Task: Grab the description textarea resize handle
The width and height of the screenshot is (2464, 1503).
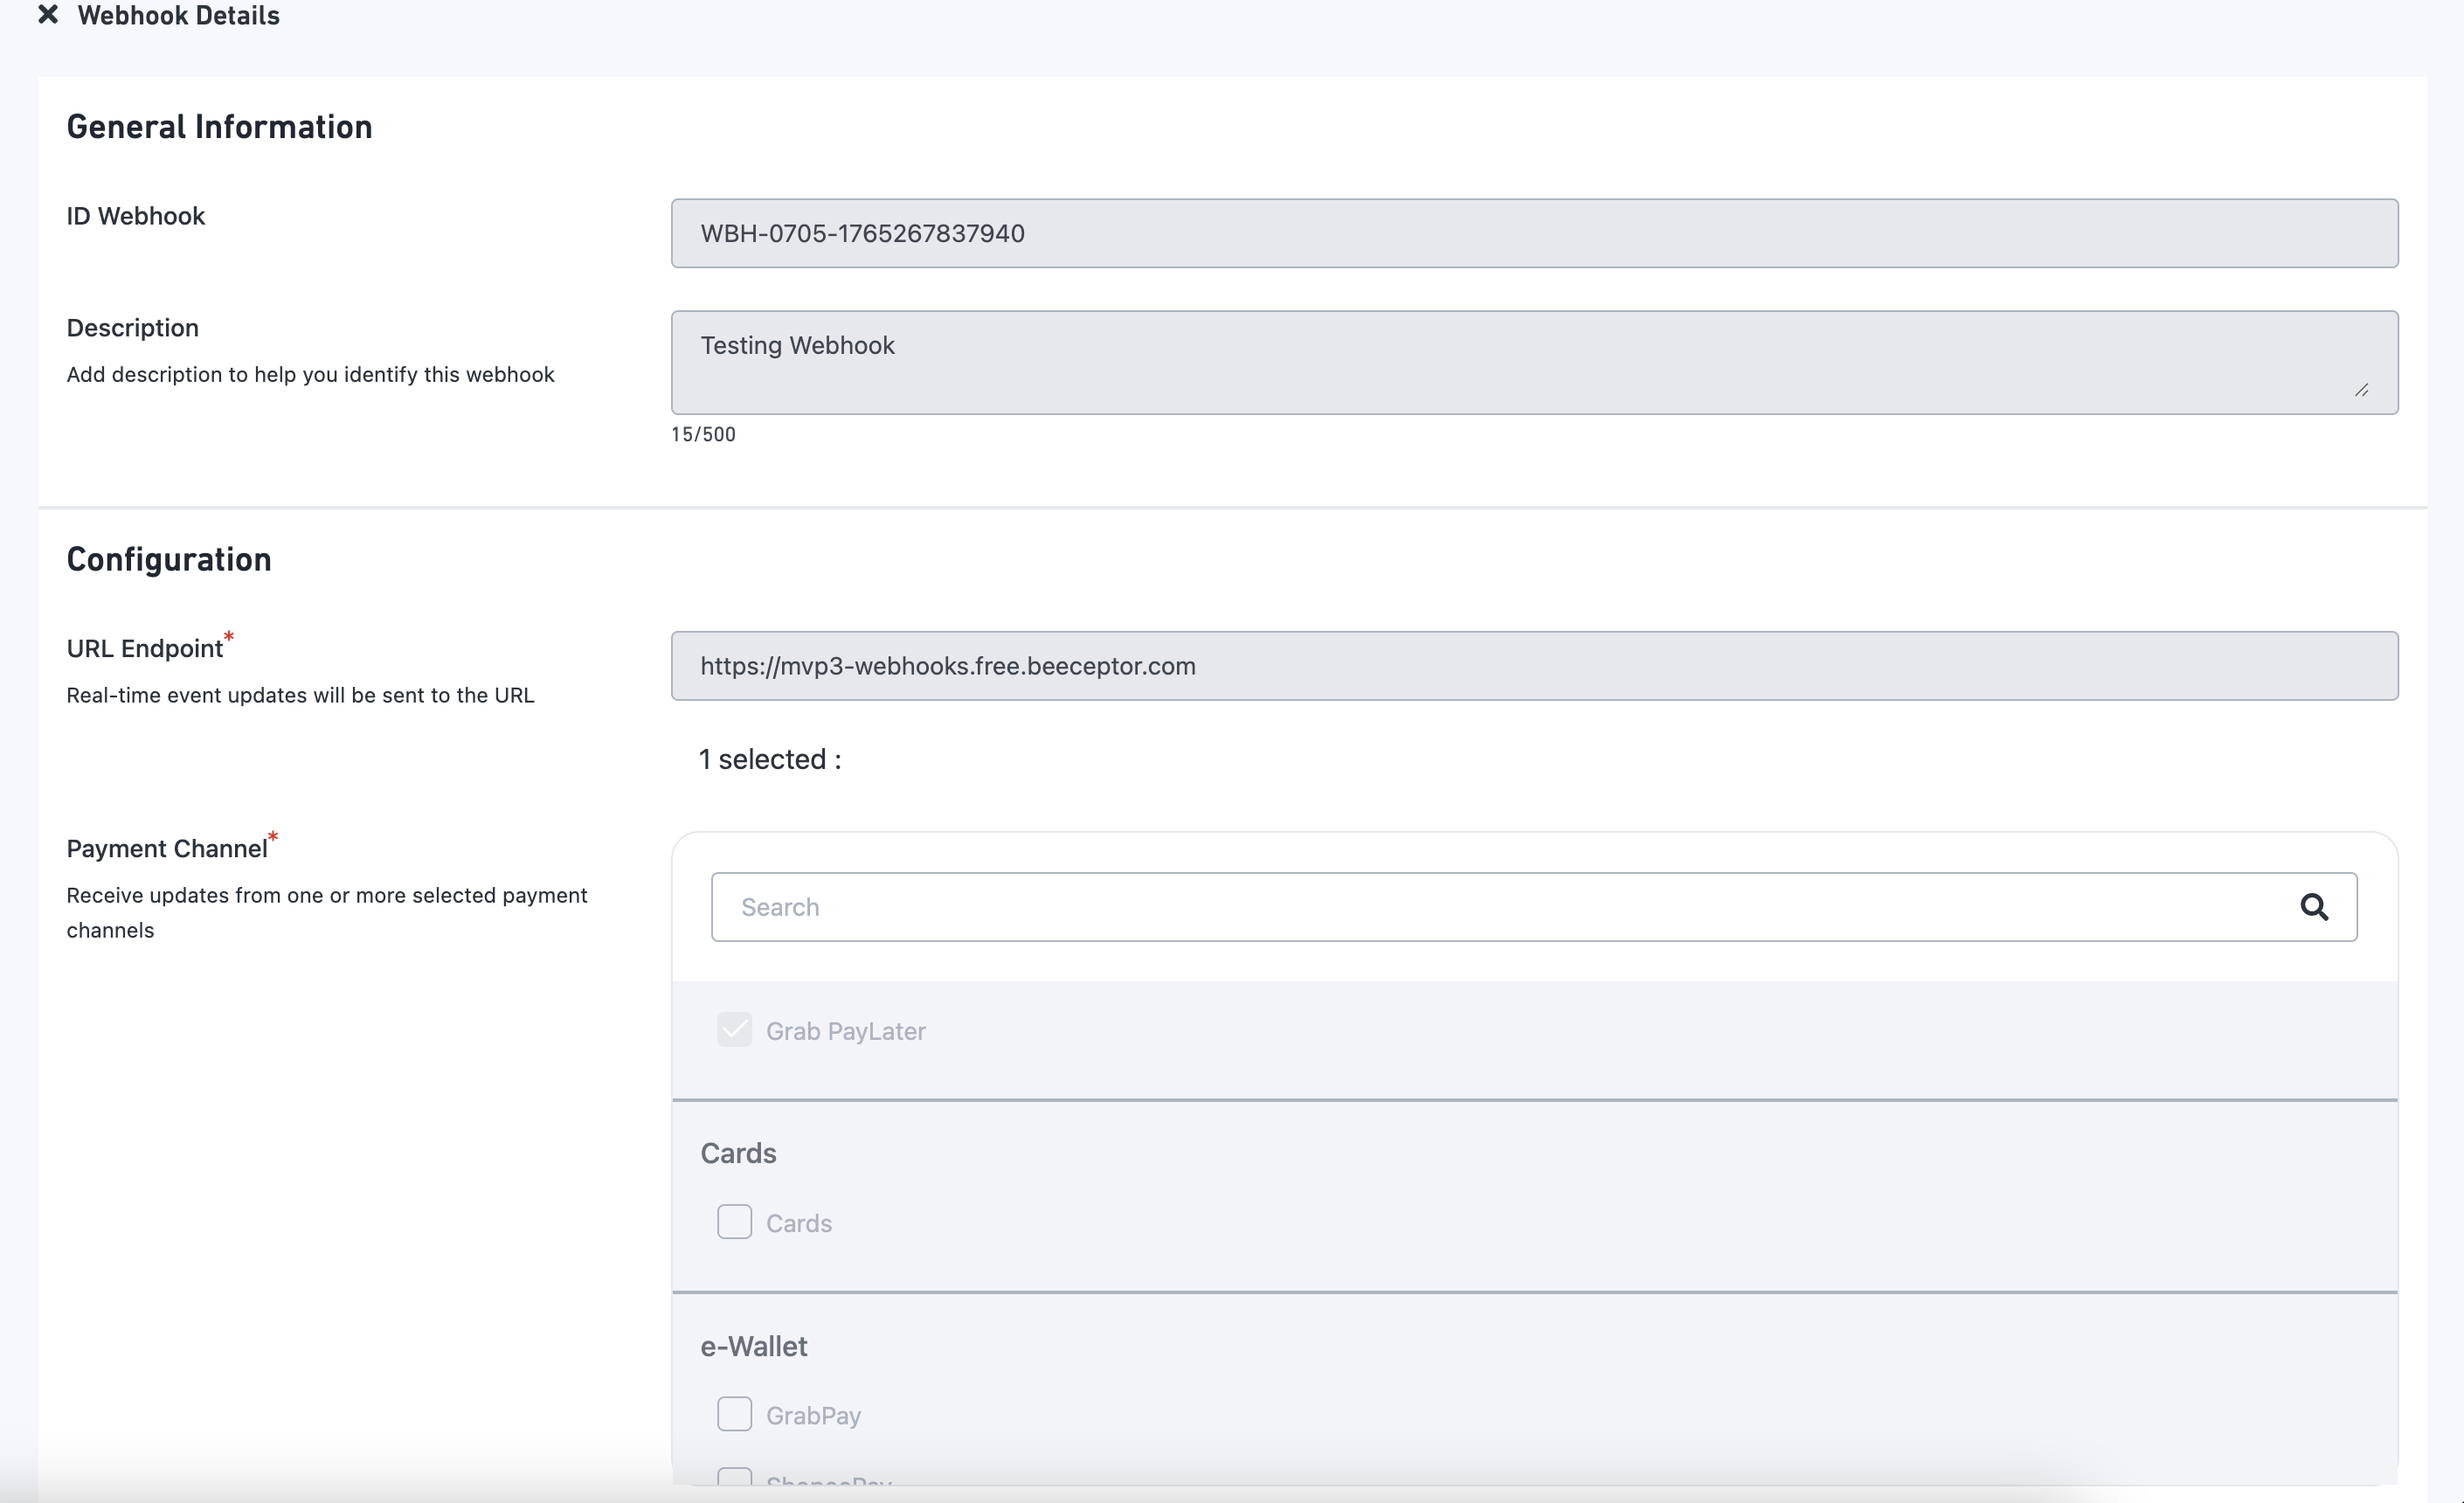Action: (x=2361, y=390)
